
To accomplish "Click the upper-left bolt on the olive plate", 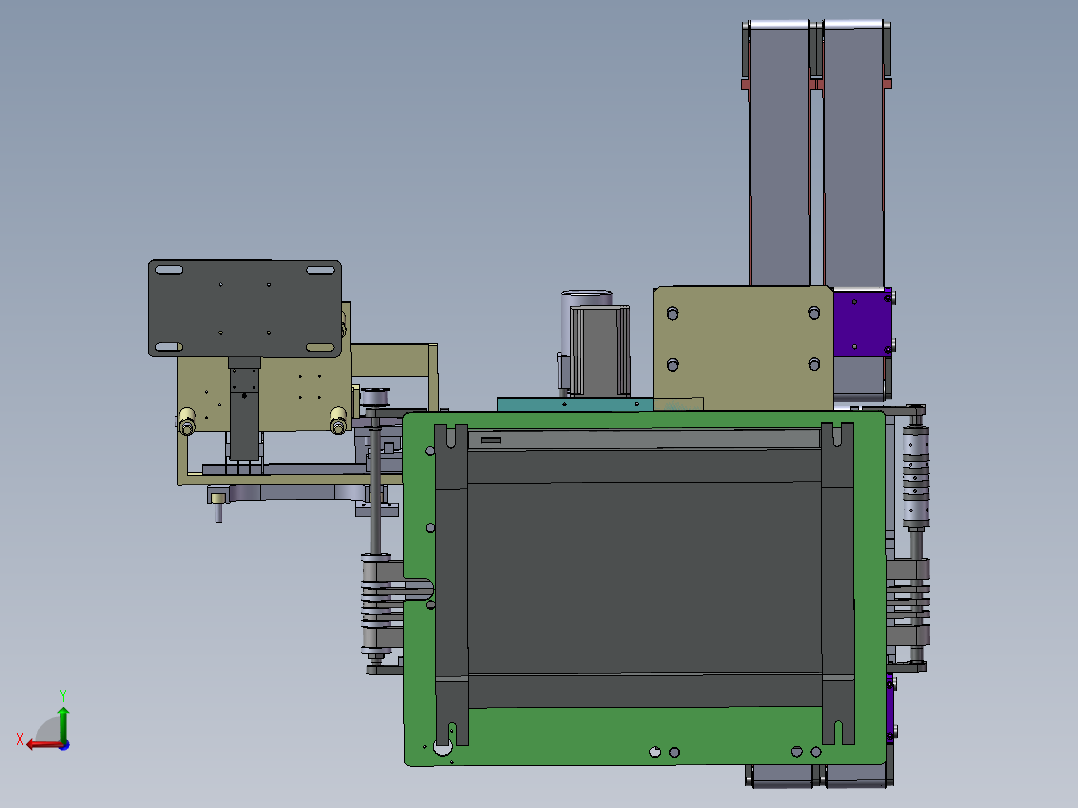I will [672, 314].
